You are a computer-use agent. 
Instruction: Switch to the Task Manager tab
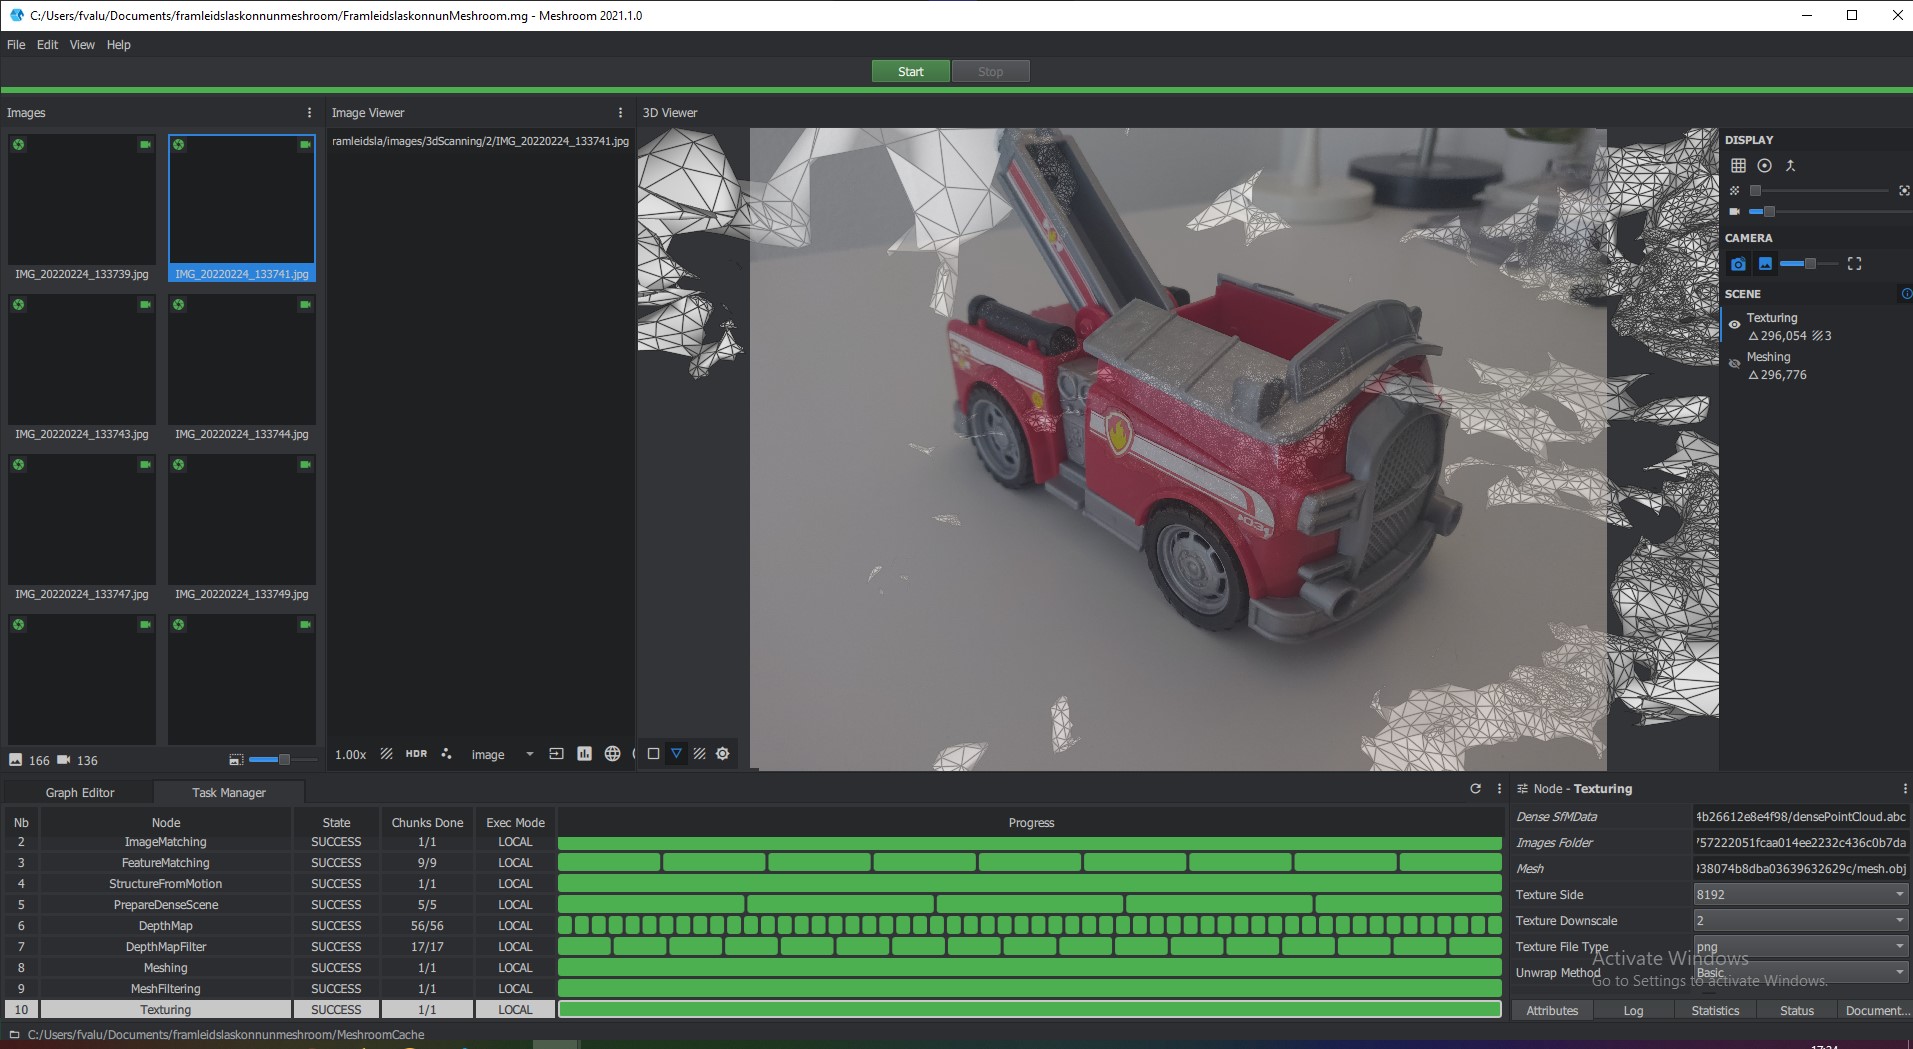coord(229,793)
